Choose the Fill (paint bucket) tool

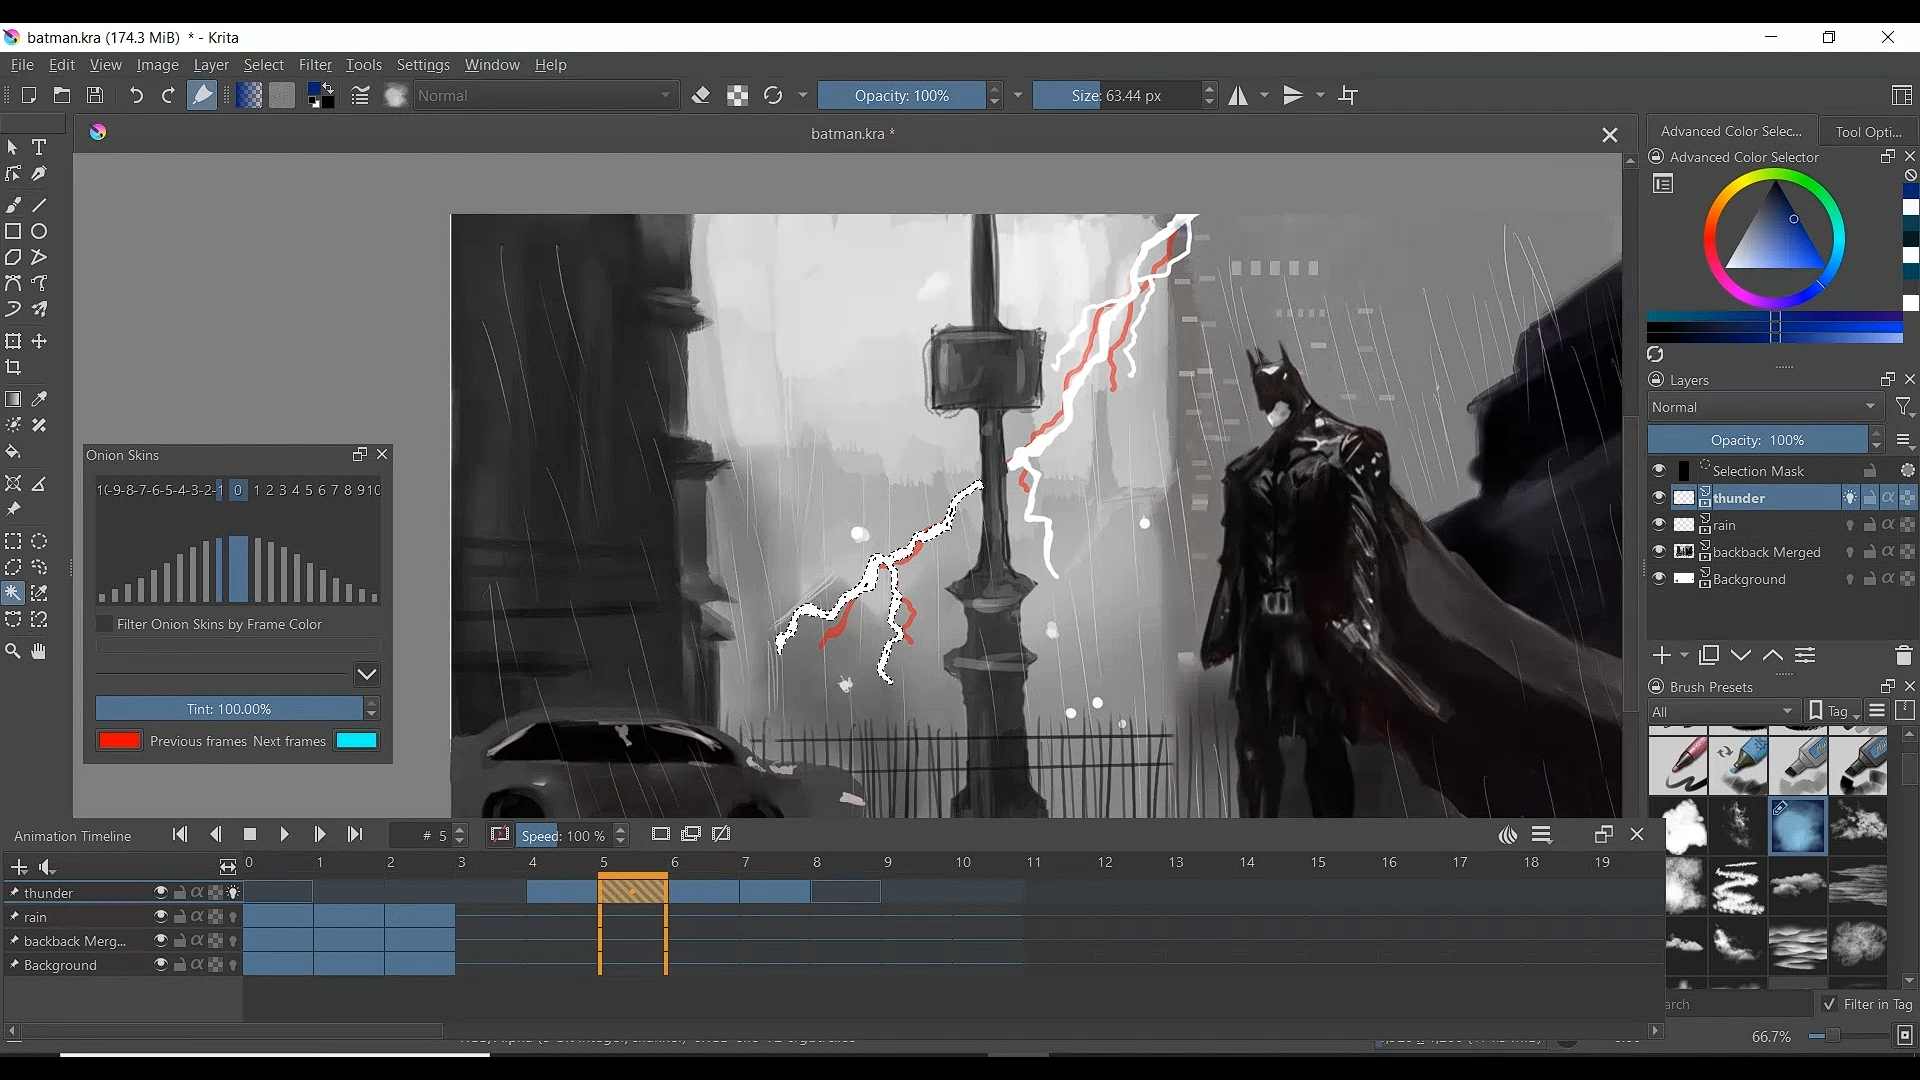(x=13, y=452)
